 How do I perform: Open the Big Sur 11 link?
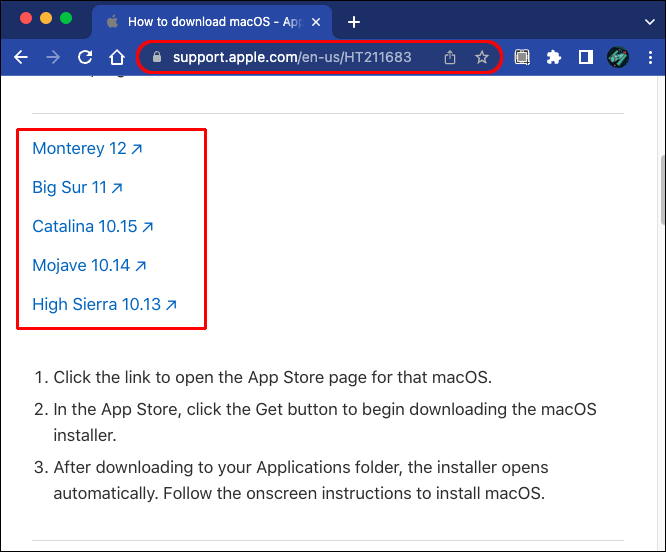(77, 187)
